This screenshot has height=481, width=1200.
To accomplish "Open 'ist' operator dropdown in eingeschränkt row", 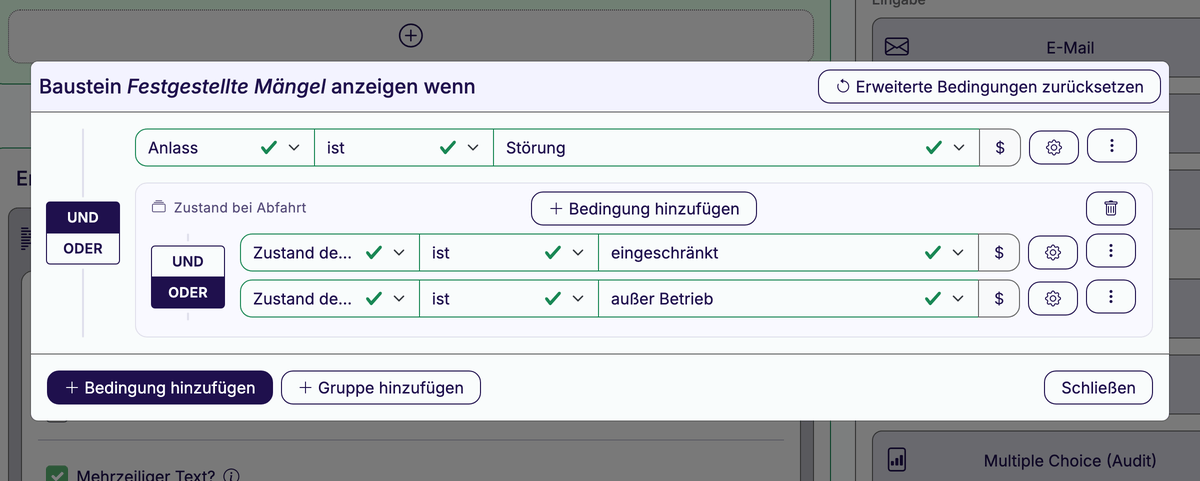I will 508,253.
